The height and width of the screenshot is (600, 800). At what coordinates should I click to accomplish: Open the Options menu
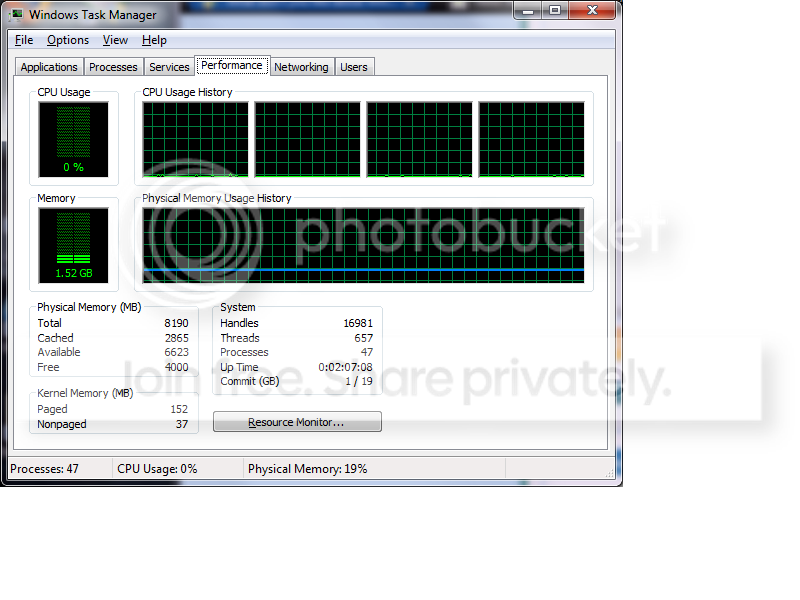(x=68, y=40)
